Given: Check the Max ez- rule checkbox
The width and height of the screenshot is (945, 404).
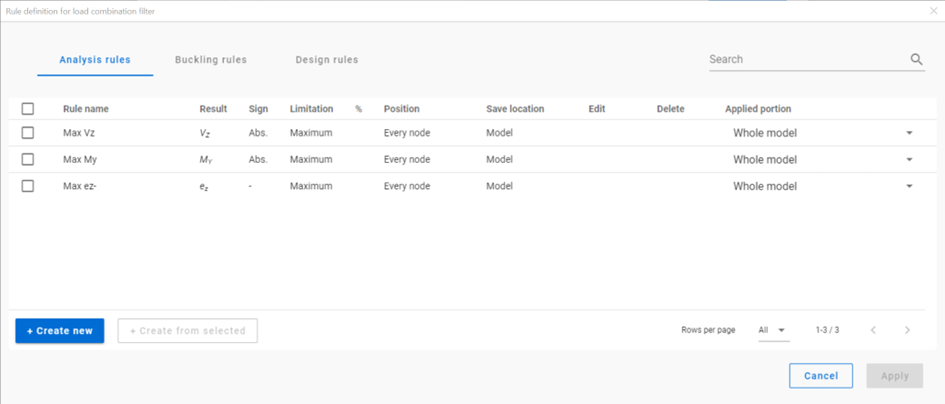Looking at the screenshot, I should point(28,186).
